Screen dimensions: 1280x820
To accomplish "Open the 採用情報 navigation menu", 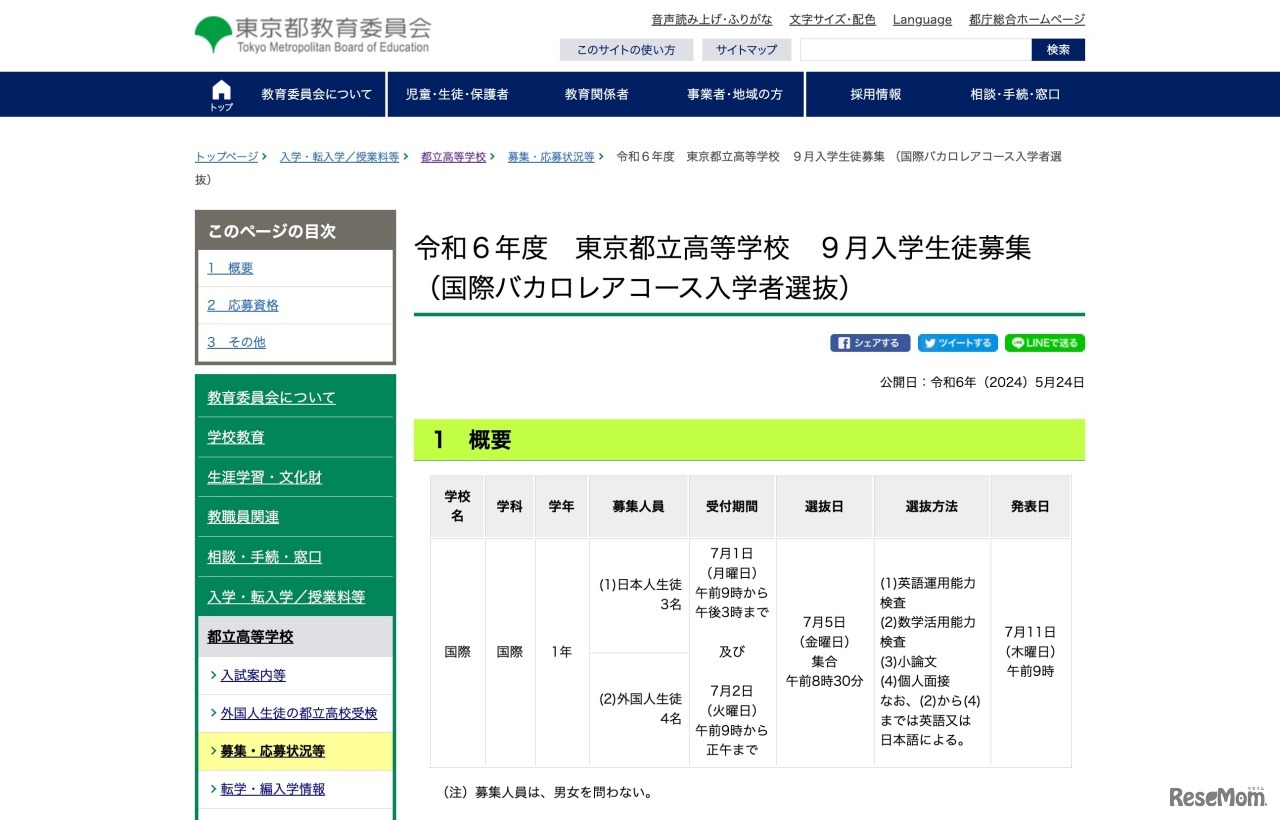I will pyautogui.click(x=875, y=95).
